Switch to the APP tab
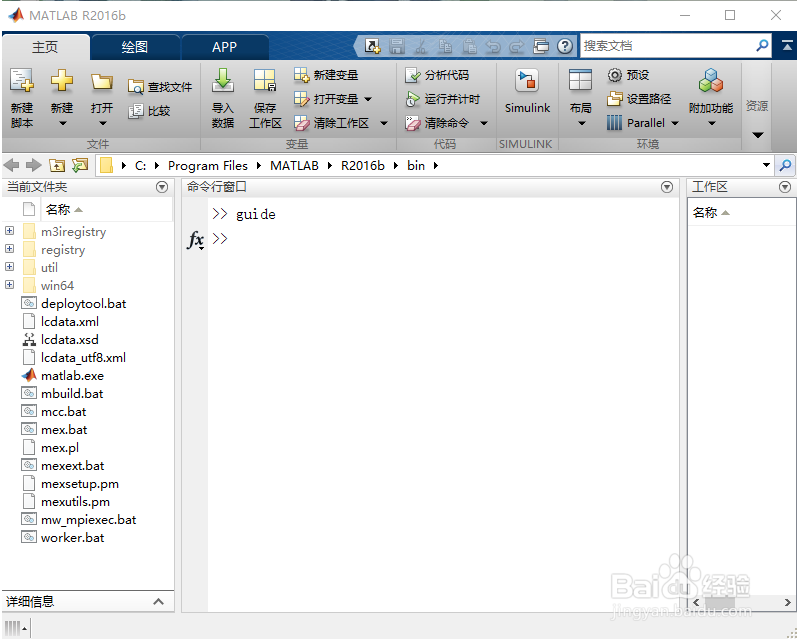This screenshot has height=639, width=797. (224, 47)
